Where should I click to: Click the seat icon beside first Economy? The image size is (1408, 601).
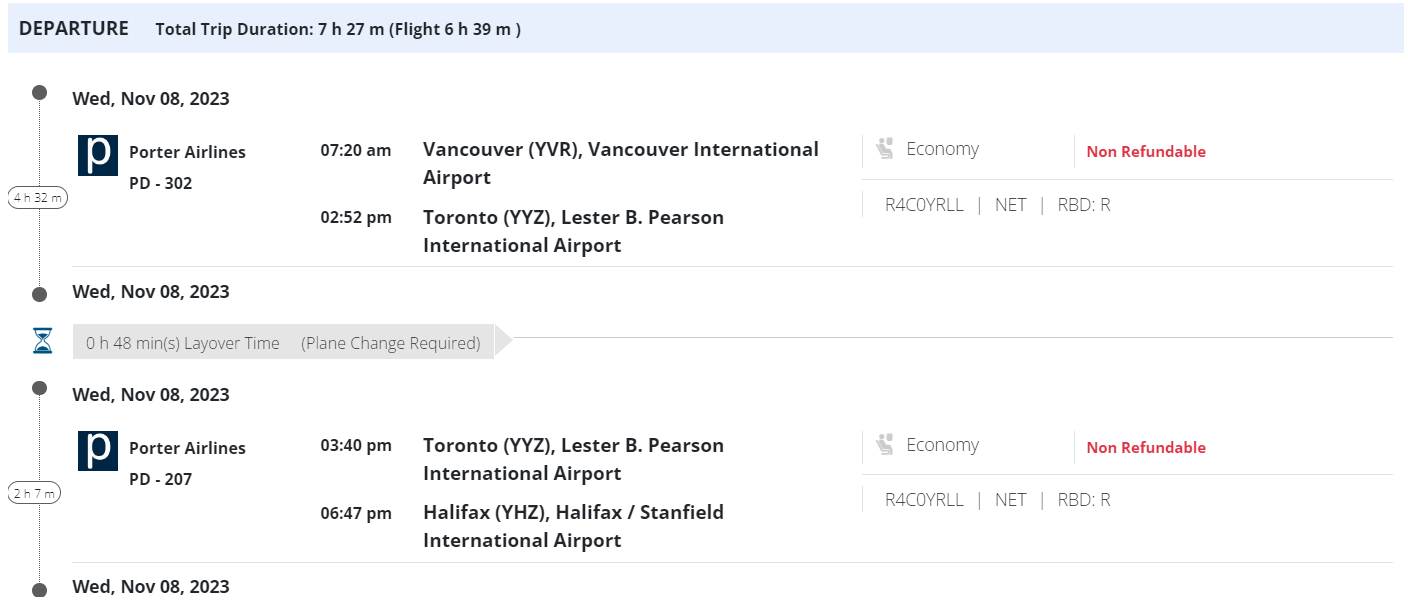[884, 149]
